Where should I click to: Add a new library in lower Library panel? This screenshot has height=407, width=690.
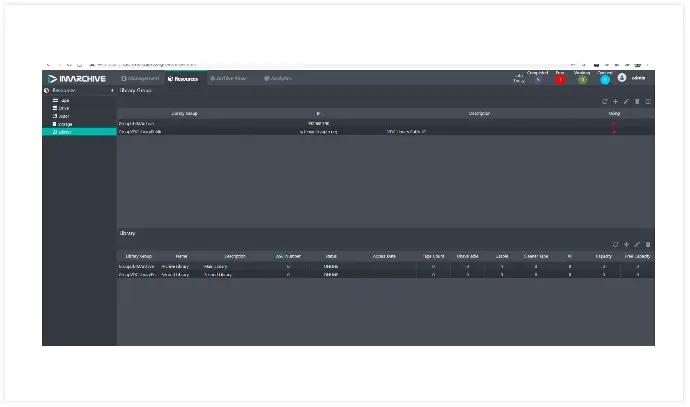626,244
